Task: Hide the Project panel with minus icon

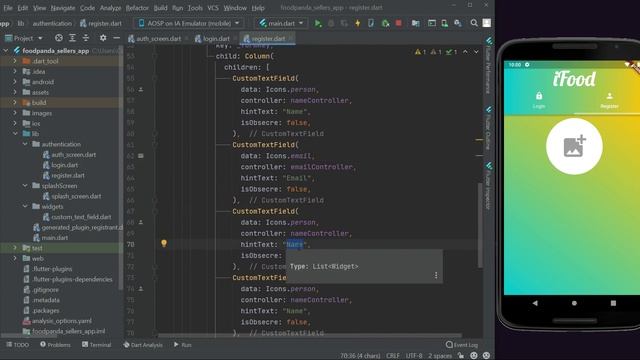Action: click(x=116, y=38)
